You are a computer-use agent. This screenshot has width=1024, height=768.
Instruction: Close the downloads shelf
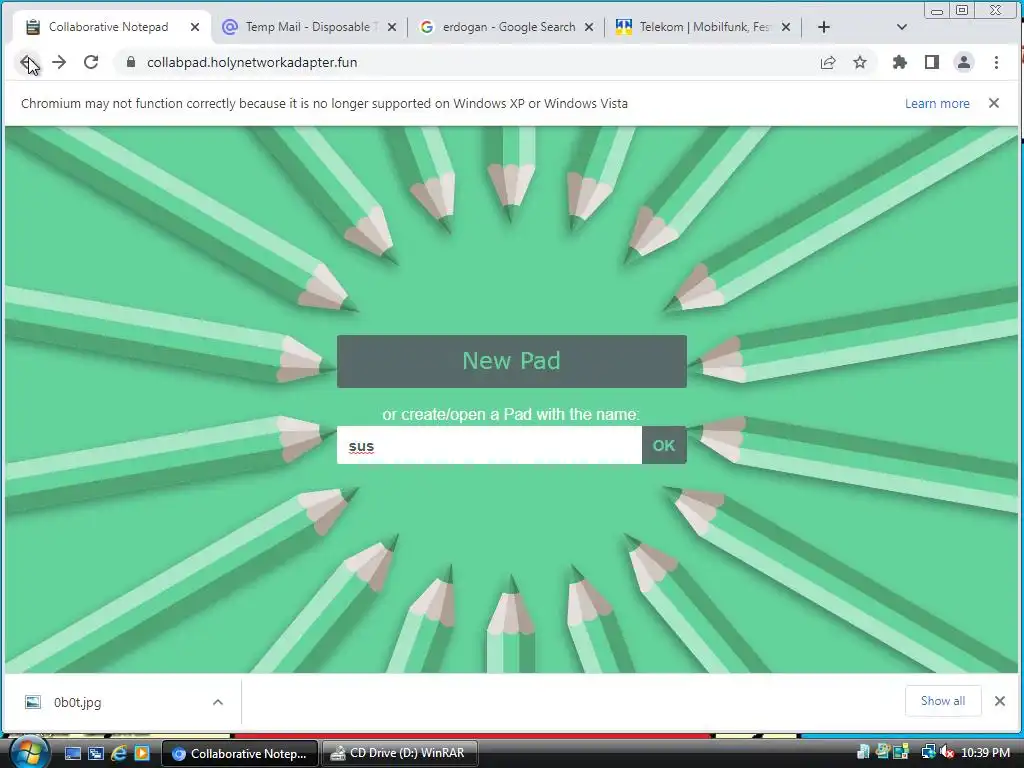coord(1000,701)
